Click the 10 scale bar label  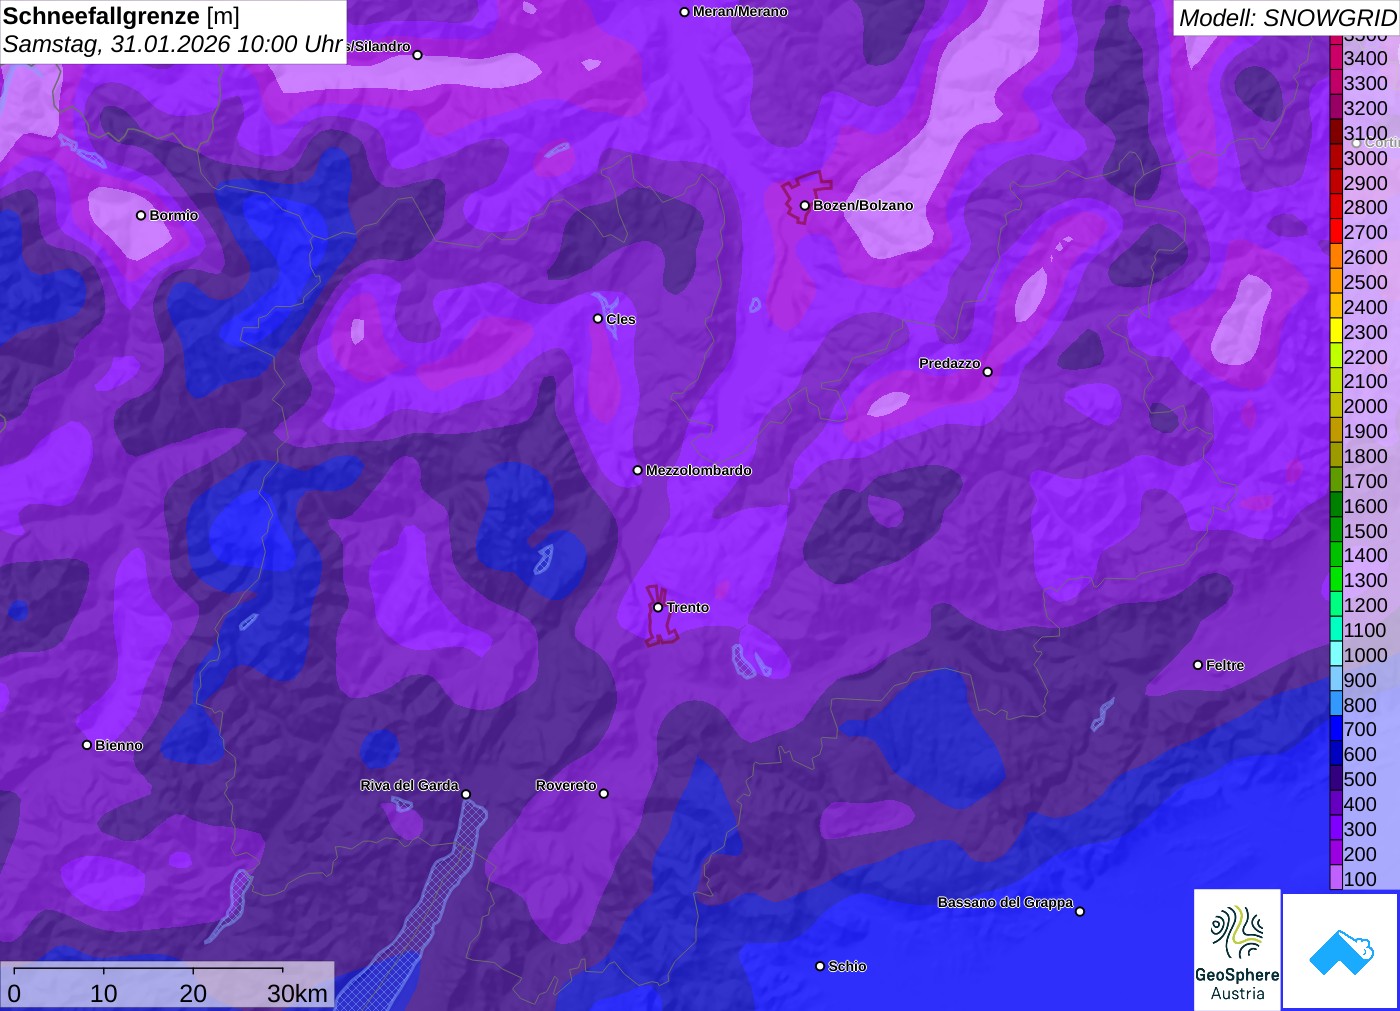coord(104,993)
